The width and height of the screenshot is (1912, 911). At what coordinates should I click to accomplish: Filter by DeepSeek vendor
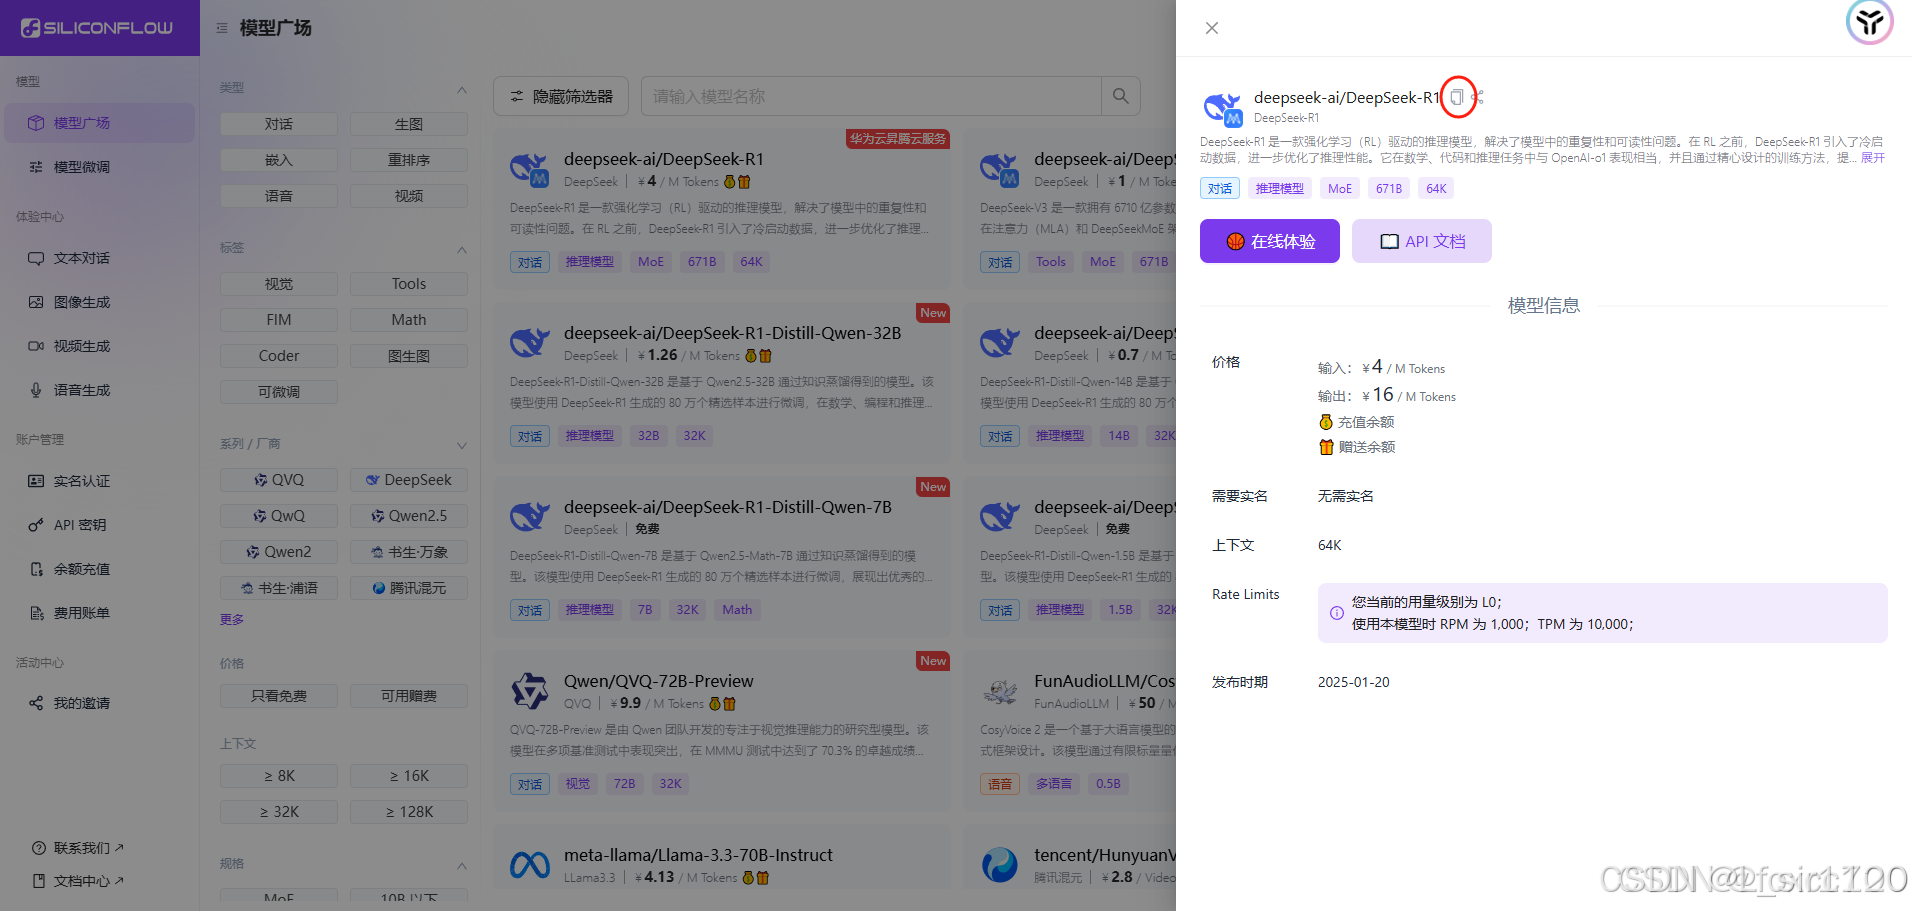click(409, 480)
